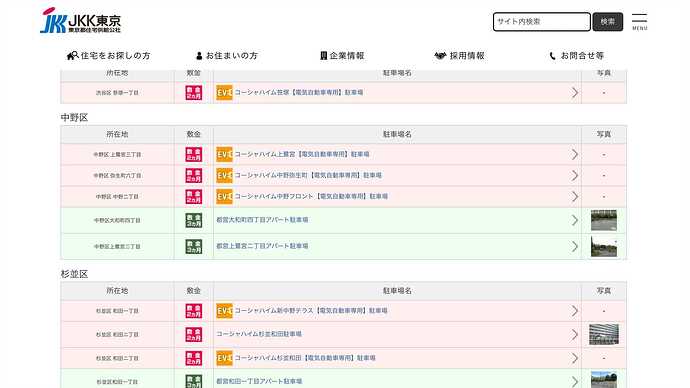Open the お住まいの方 menu

click(x=227, y=56)
